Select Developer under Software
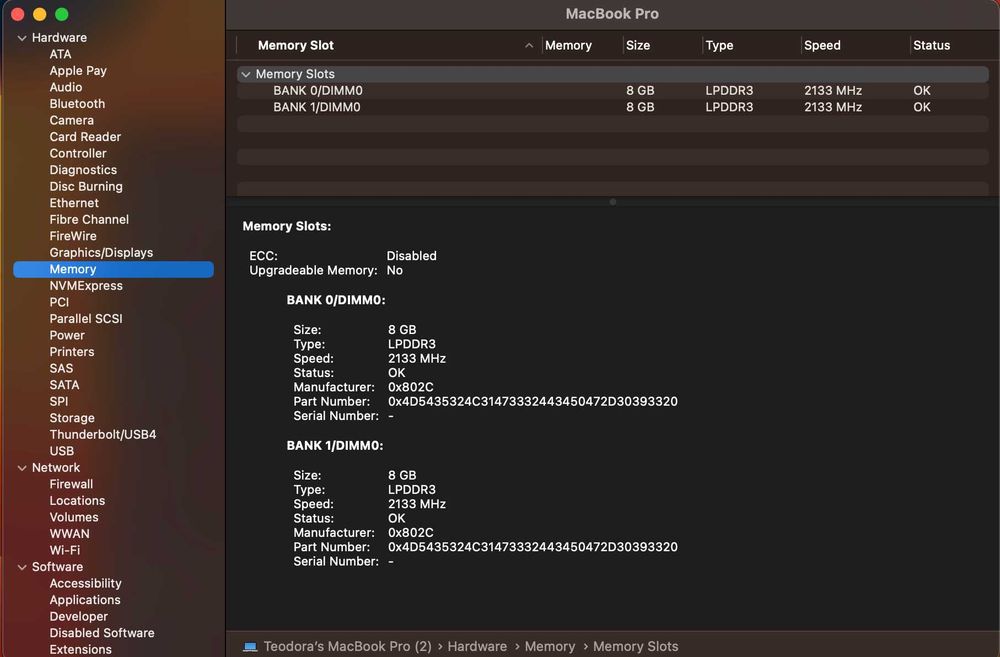This screenshot has width=1000, height=657. click(78, 617)
